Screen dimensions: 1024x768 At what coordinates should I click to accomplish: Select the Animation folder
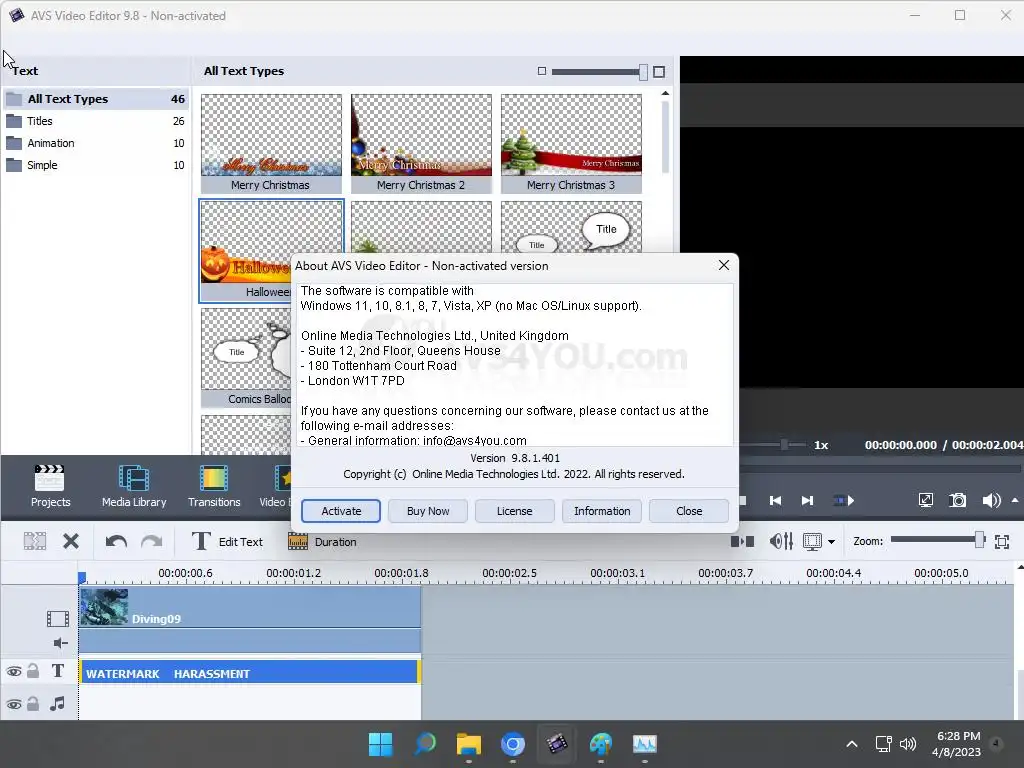(x=96, y=143)
